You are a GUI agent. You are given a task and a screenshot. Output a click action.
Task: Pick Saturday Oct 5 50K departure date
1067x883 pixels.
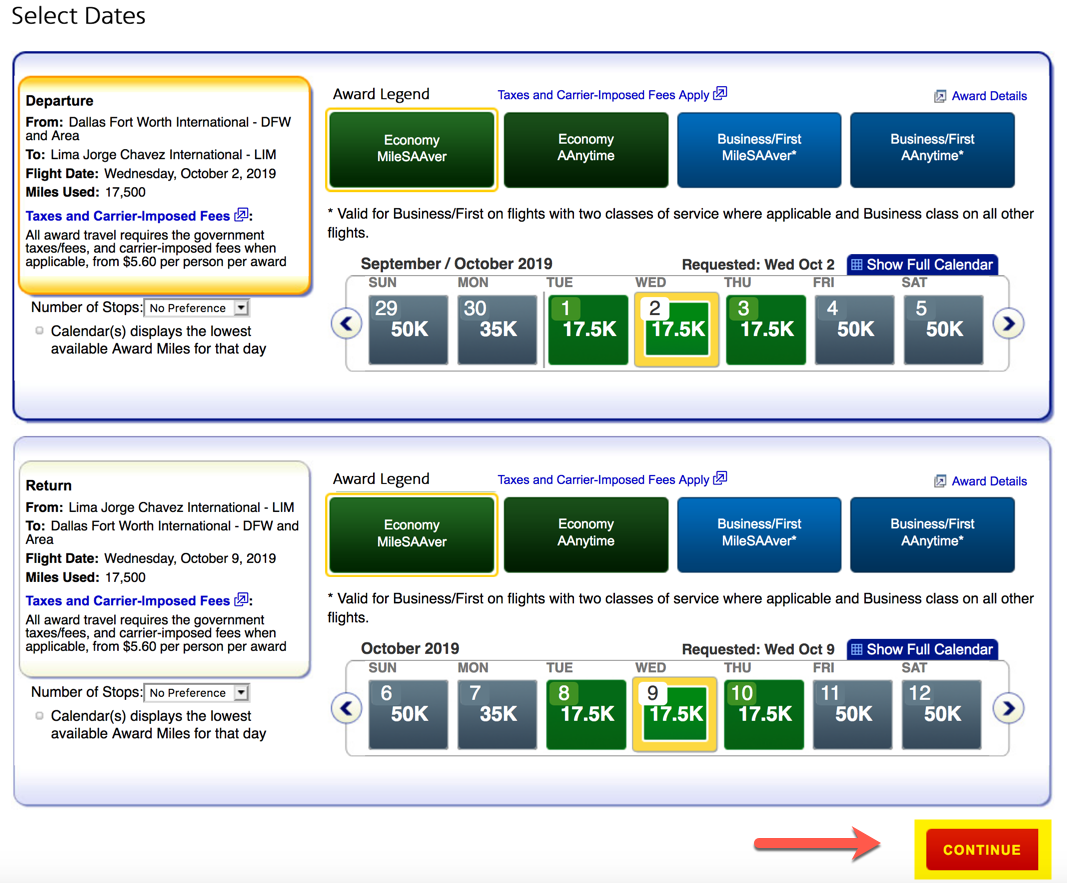tap(943, 330)
